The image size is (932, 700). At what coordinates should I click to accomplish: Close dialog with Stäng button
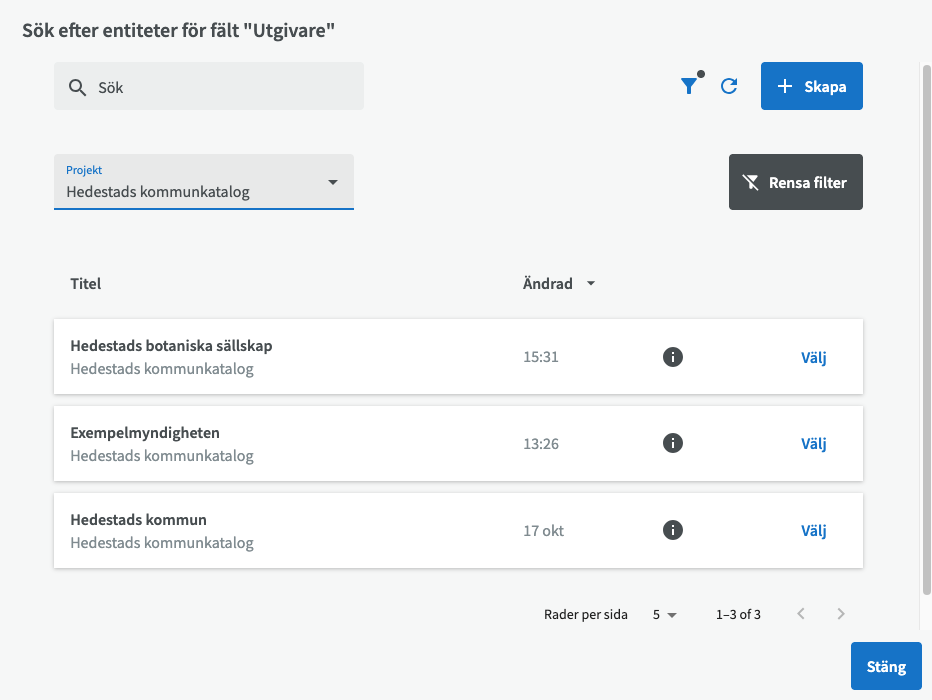(x=886, y=667)
